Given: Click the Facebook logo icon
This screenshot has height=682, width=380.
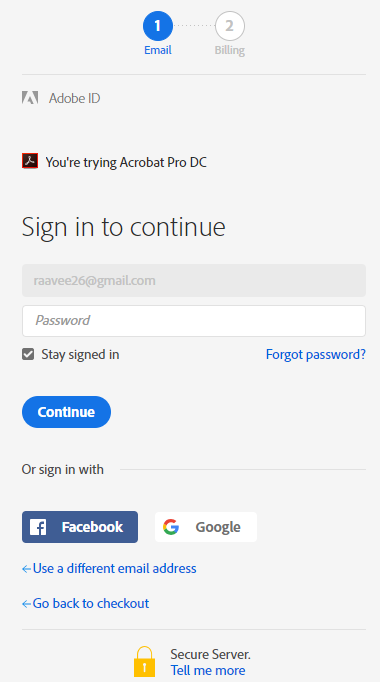Looking at the screenshot, I should point(38,527).
